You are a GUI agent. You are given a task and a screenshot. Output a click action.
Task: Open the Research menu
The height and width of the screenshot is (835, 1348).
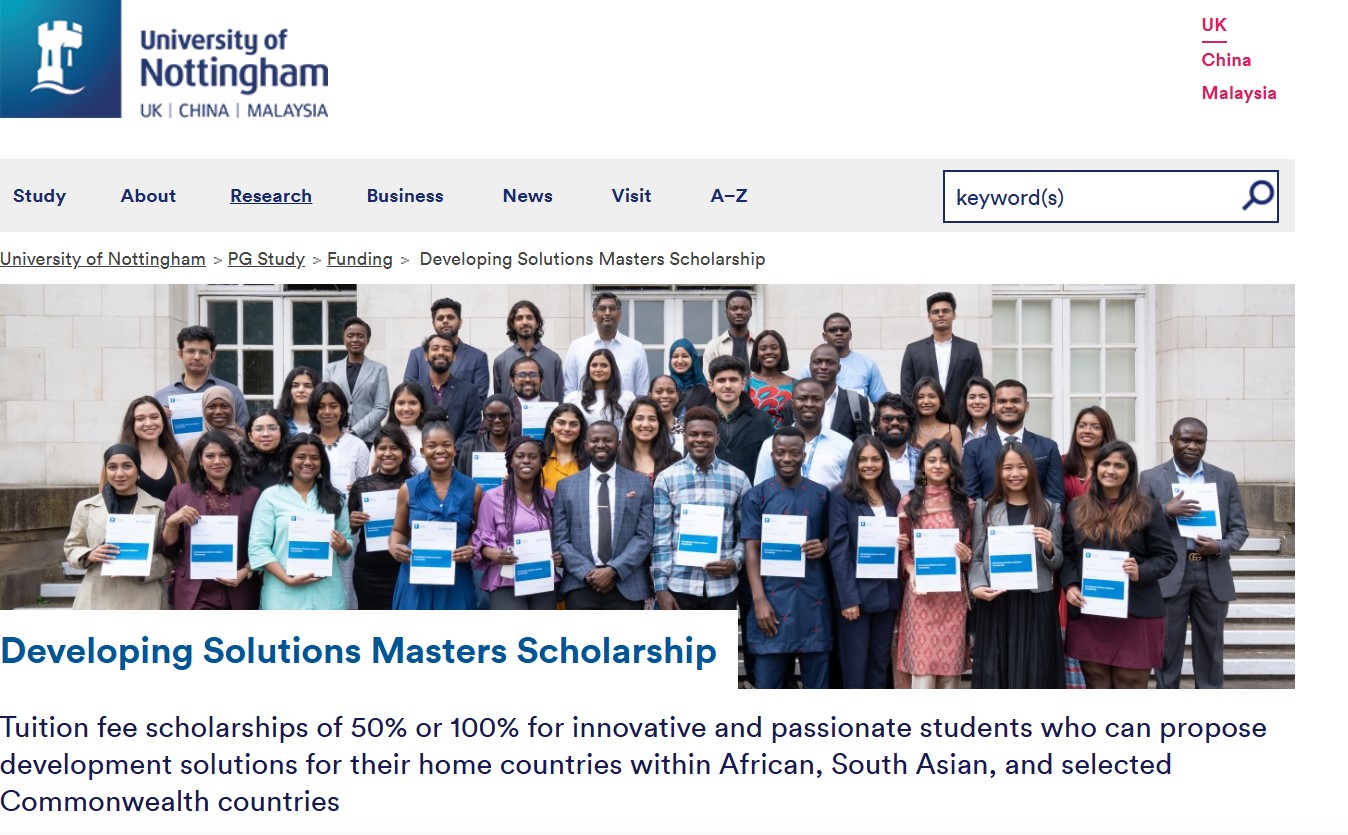[x=270, y=196]
